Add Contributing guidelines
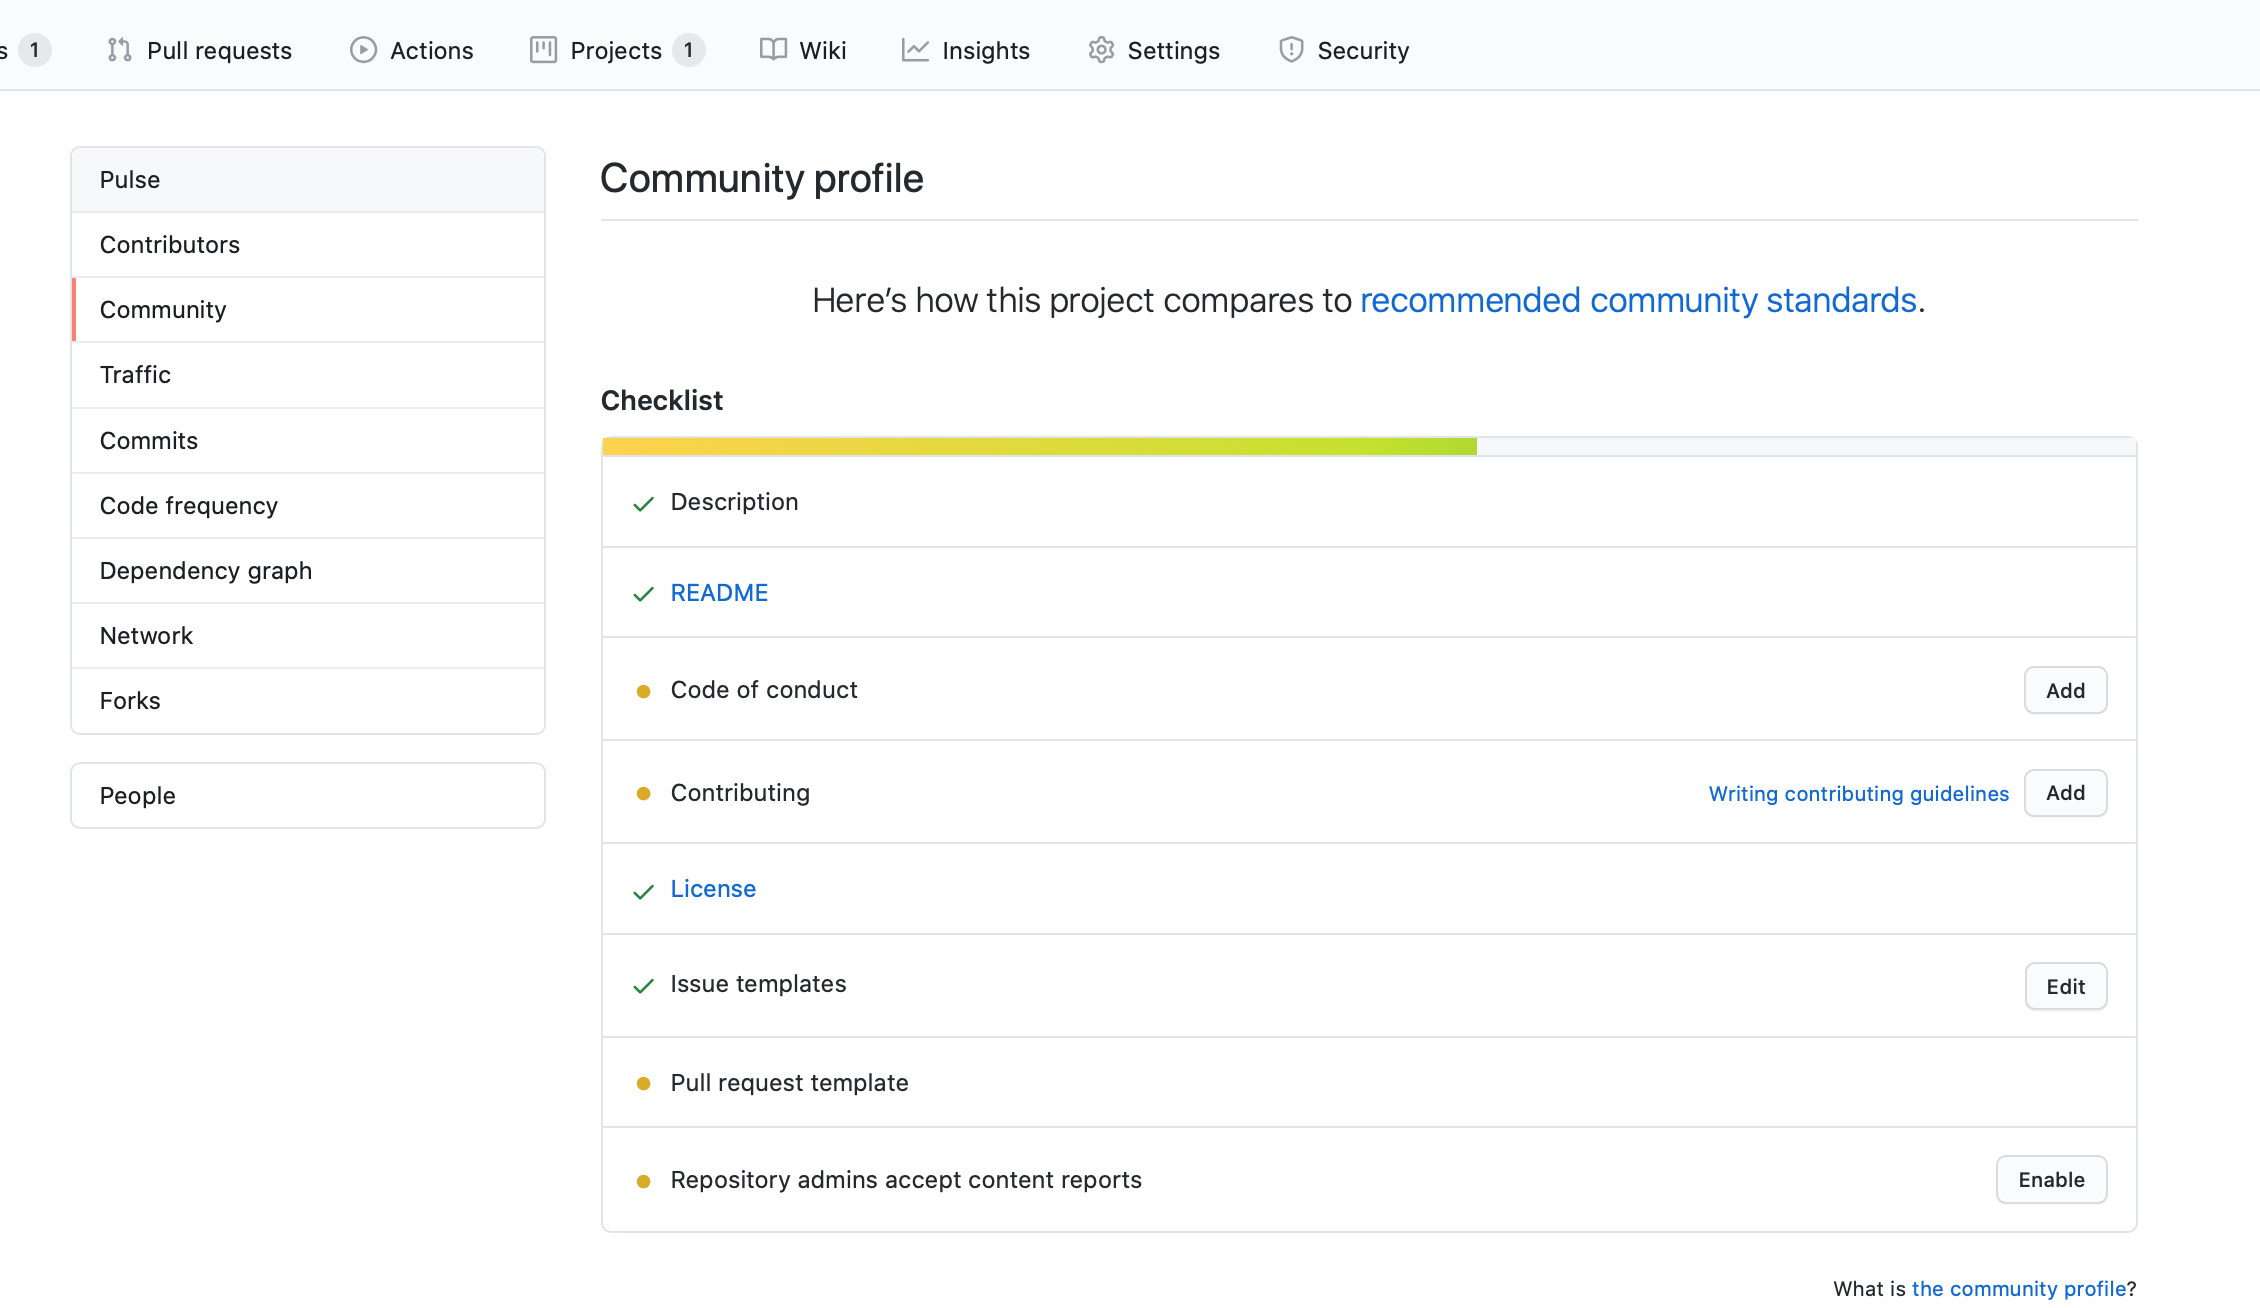 (2065, 793)
